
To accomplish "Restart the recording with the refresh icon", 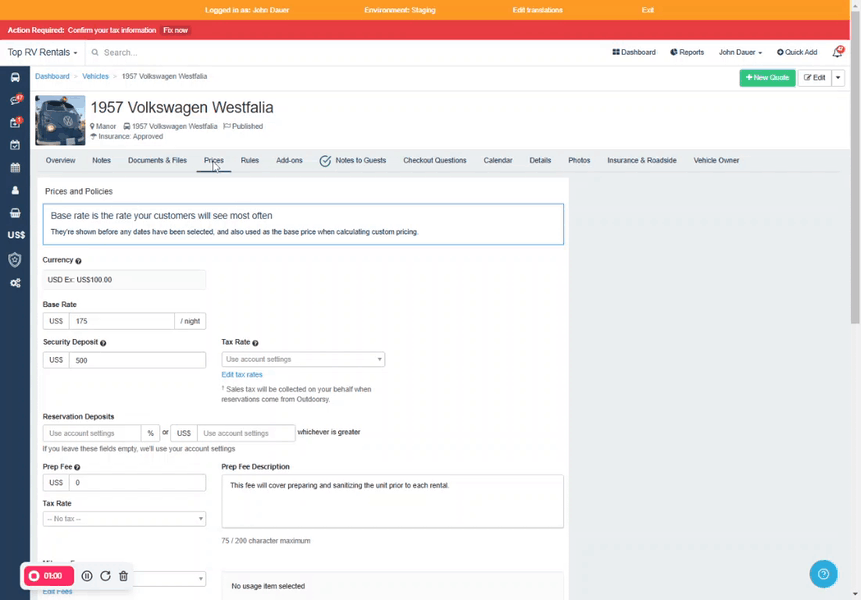I will 105,576.
